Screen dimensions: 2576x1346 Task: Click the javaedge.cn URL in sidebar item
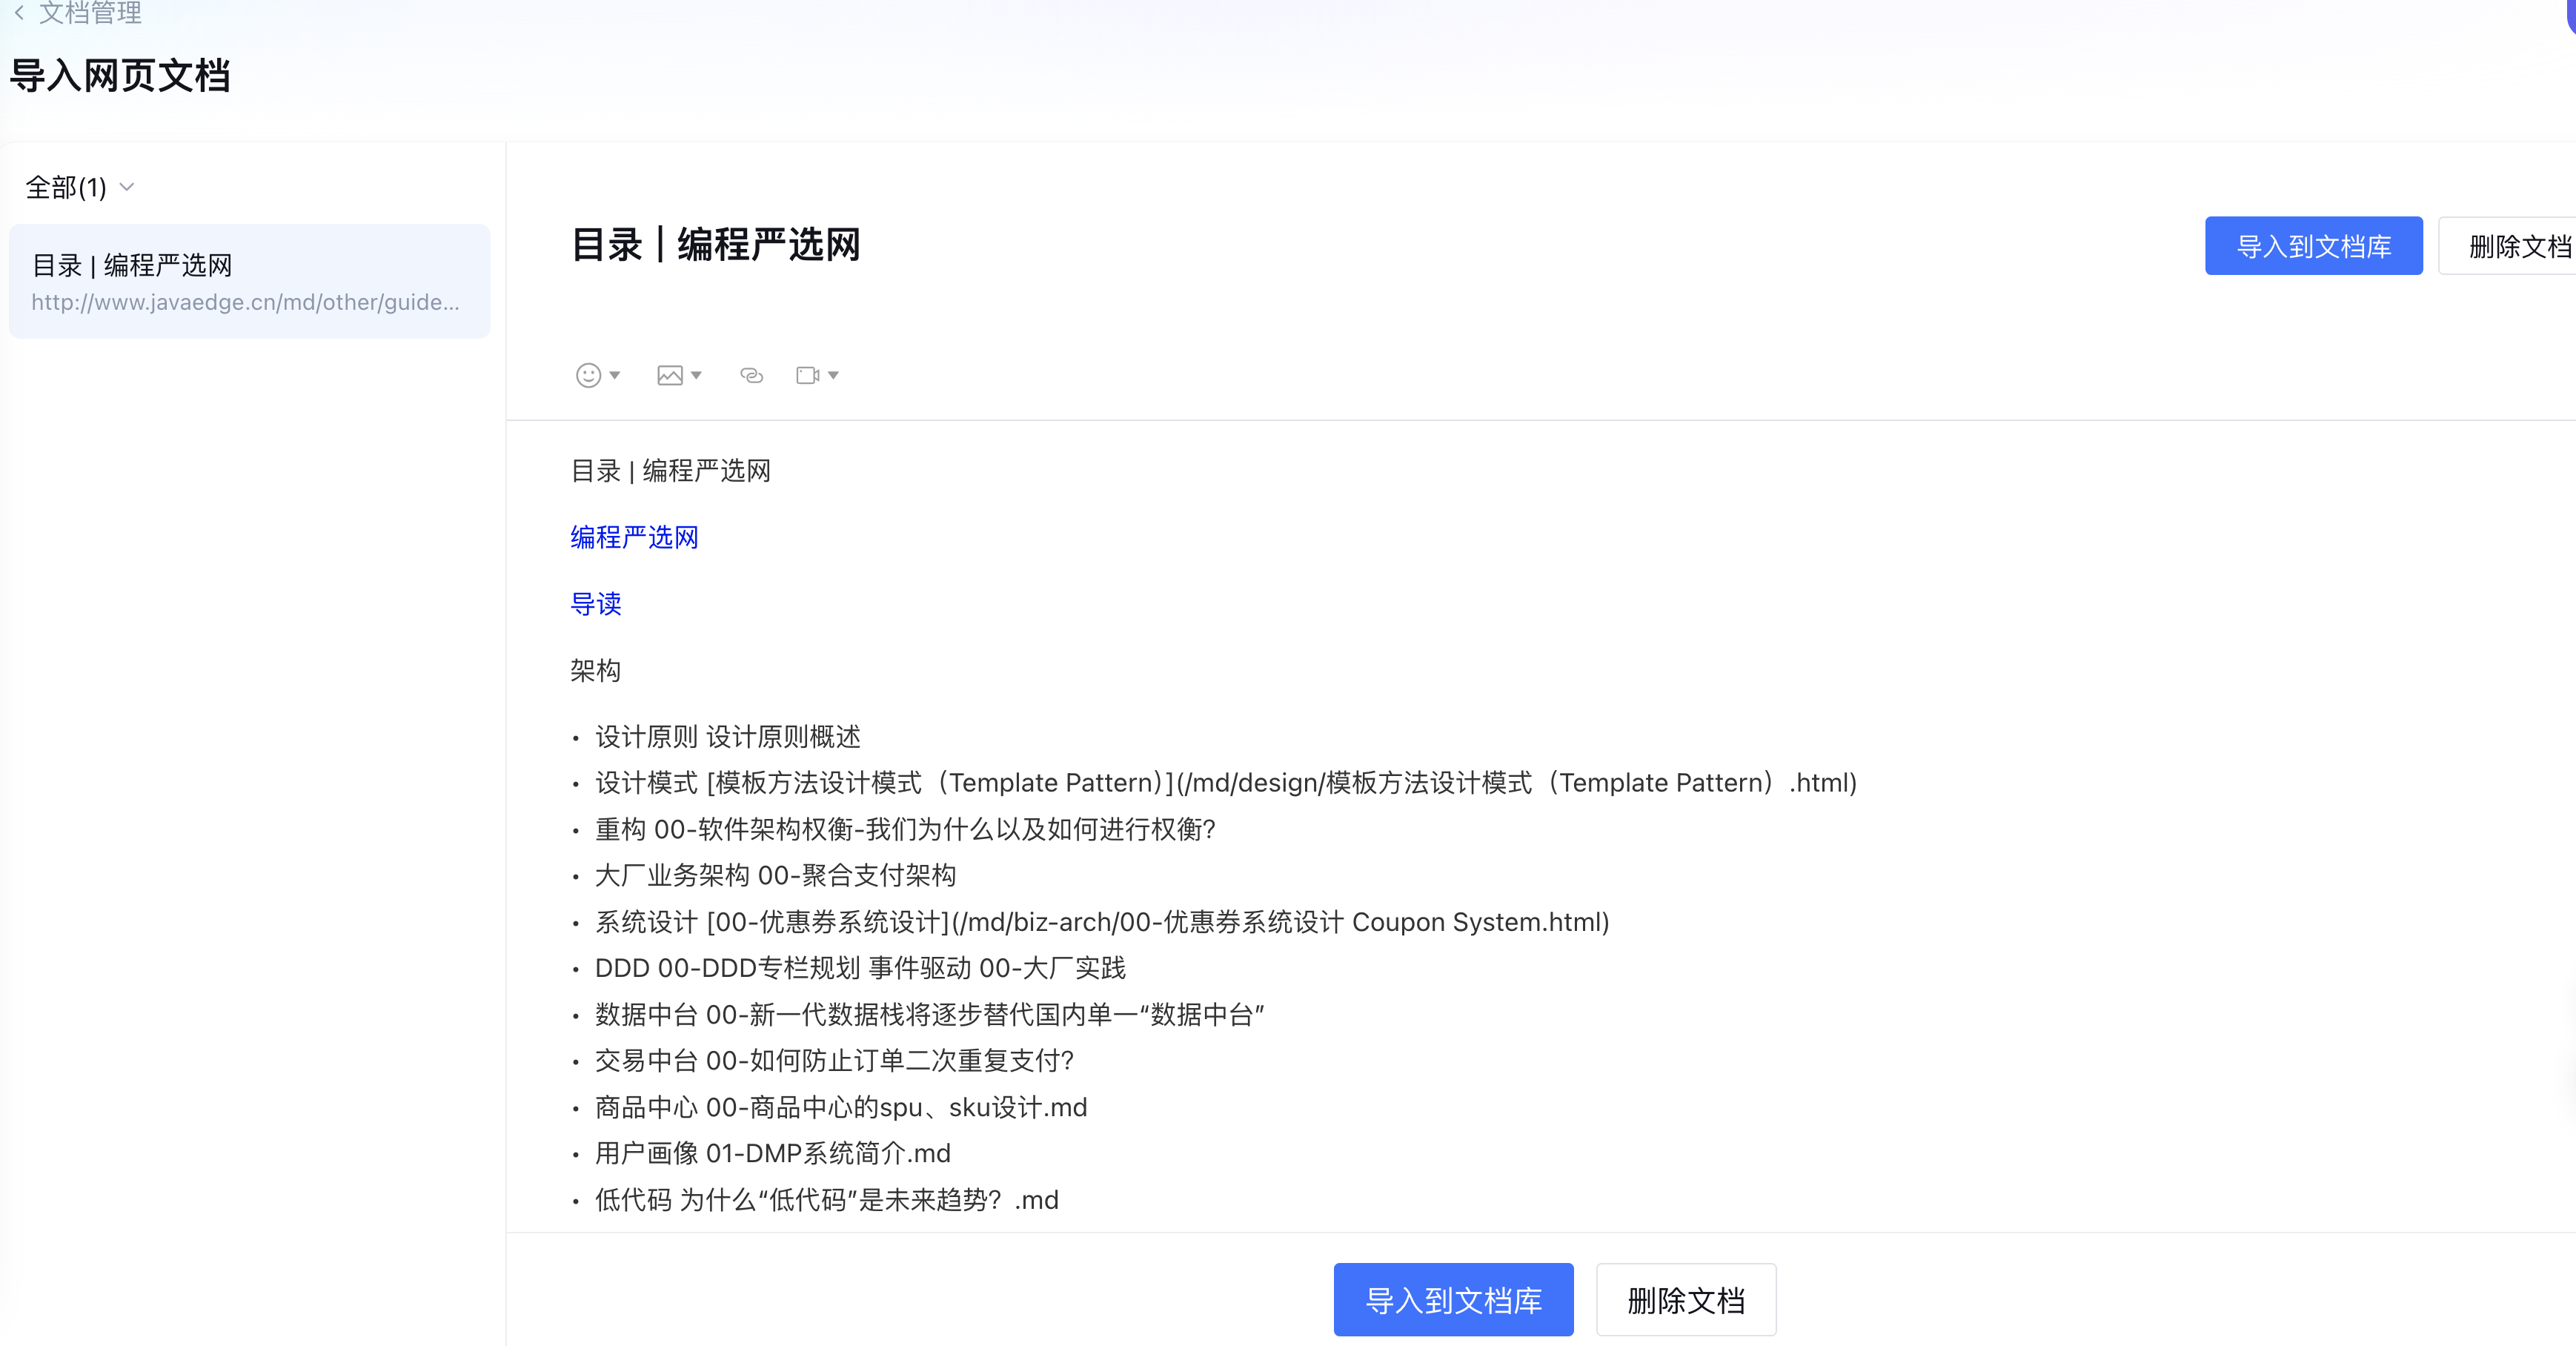click(245, 302)
